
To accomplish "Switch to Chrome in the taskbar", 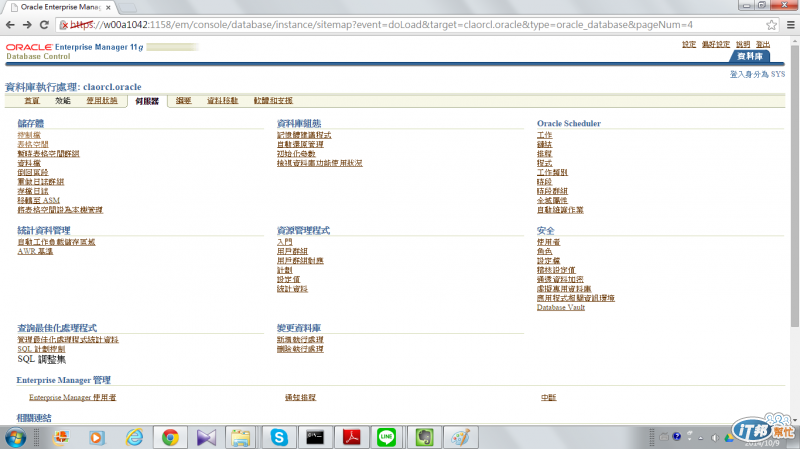I will click(170, 438).
